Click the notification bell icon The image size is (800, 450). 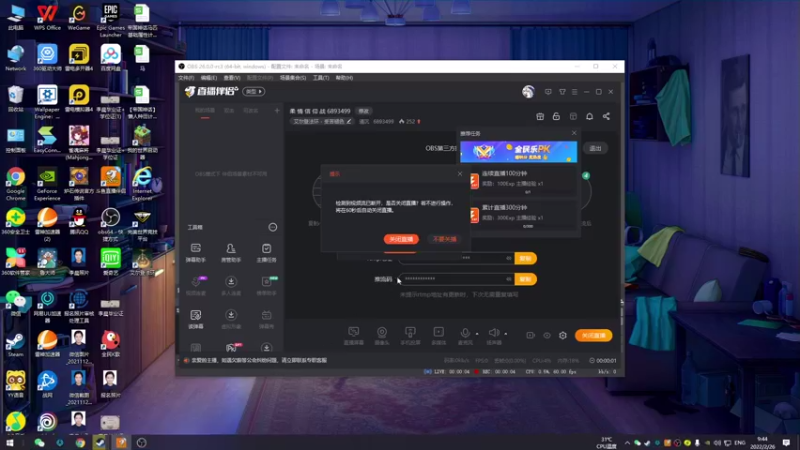pyautogui.click(x=589, y=116)
